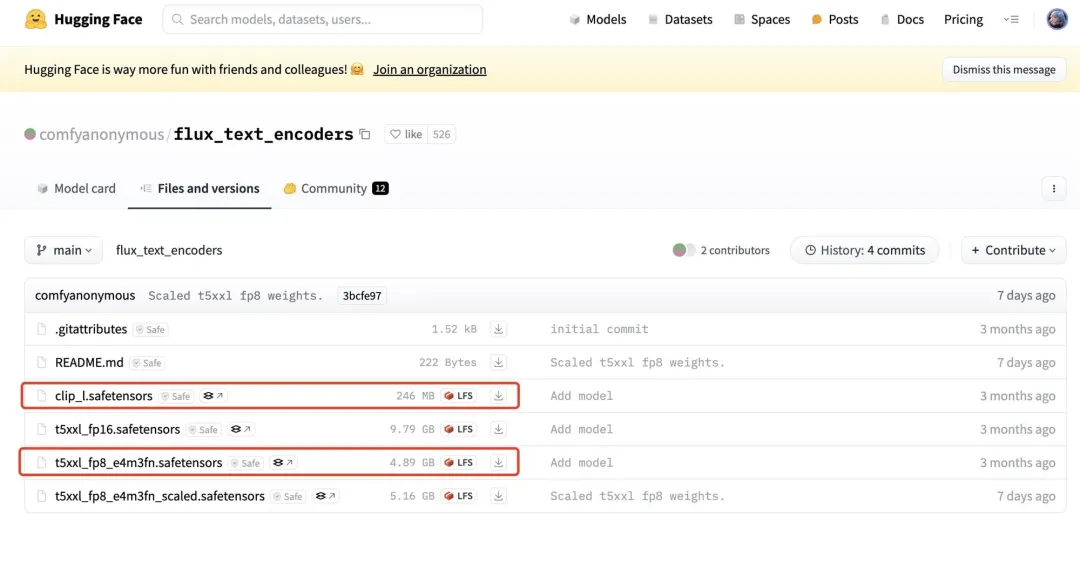Dismiss the organization banner message
The width and height of the screenshot is (1080, 576).
point(1004,70)
